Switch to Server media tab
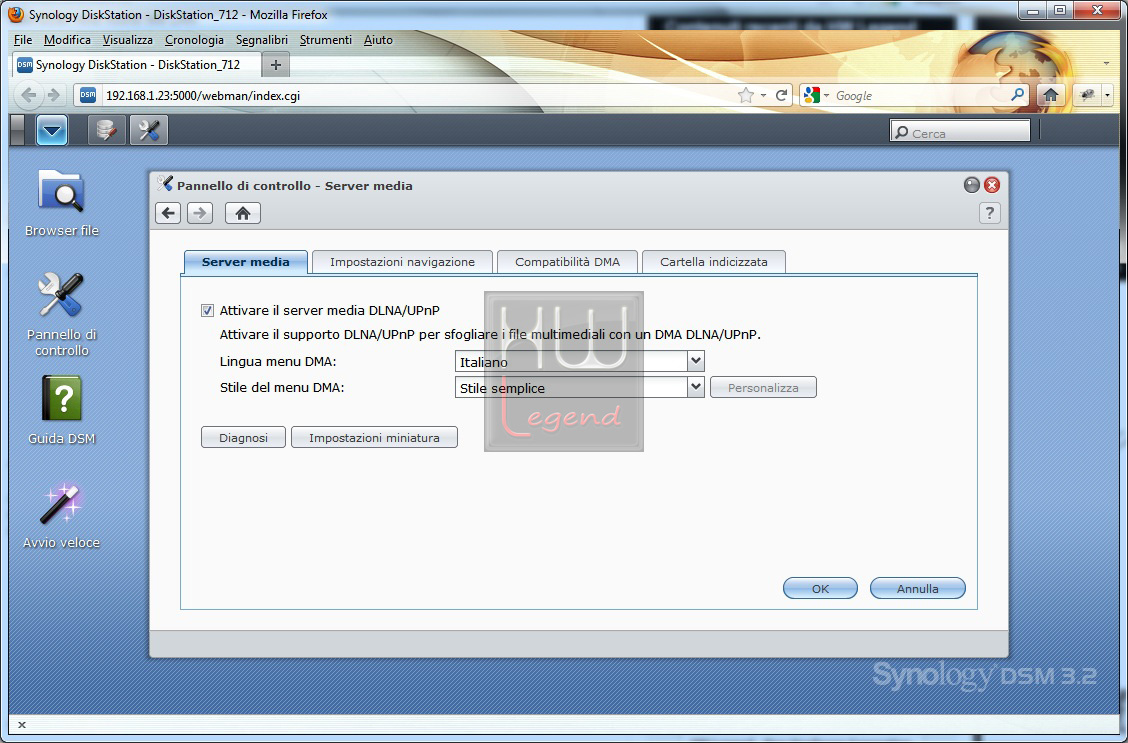This screenshot has width=1128, height=743. click(x=245, y=262)
